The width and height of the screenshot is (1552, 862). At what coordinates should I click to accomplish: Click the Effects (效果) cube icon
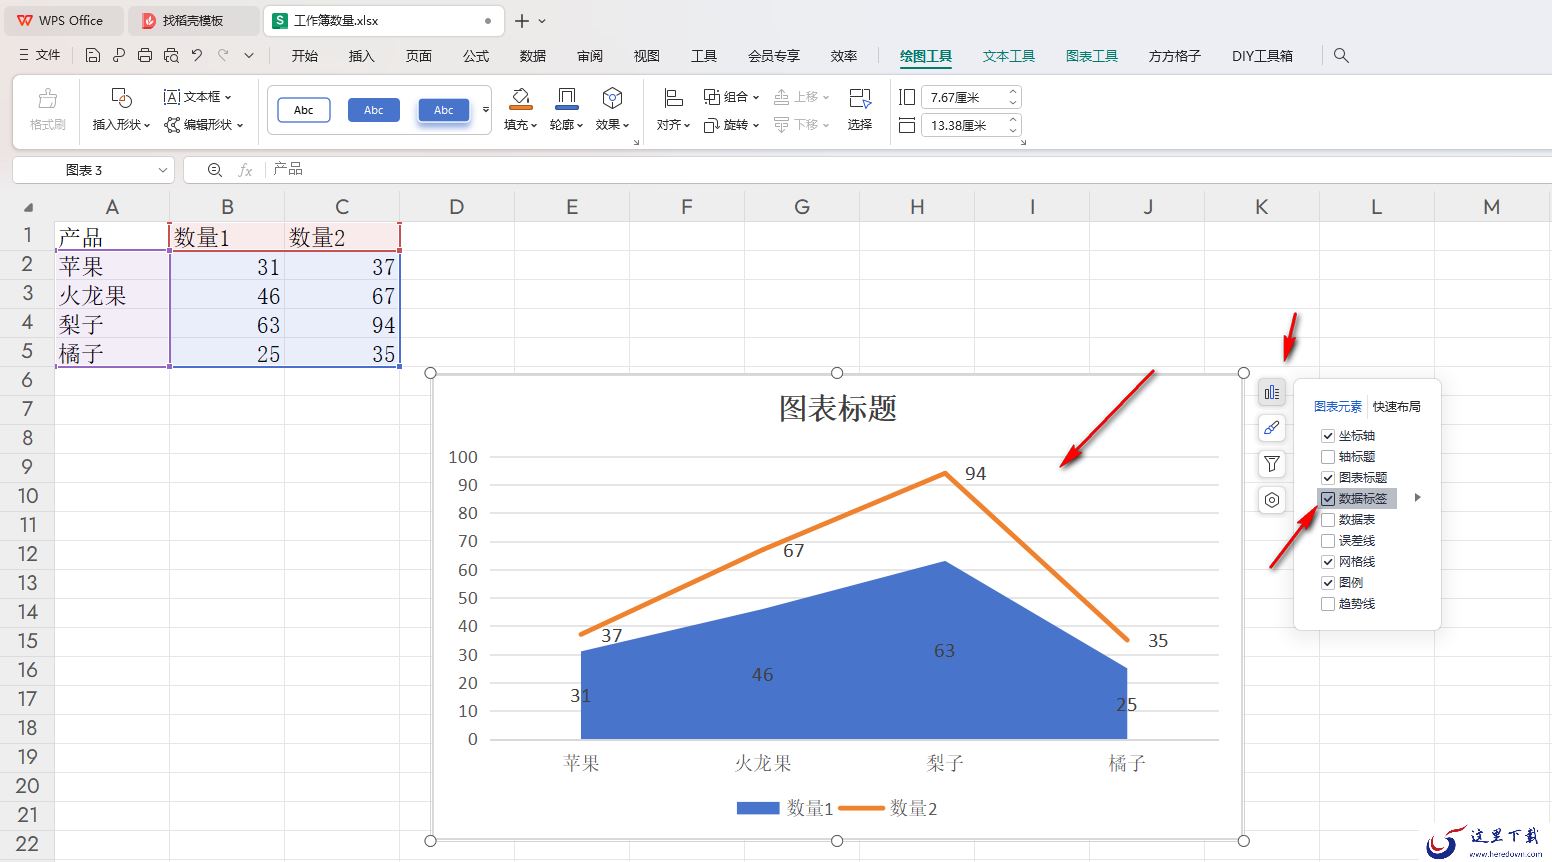(x=612, y=99)
